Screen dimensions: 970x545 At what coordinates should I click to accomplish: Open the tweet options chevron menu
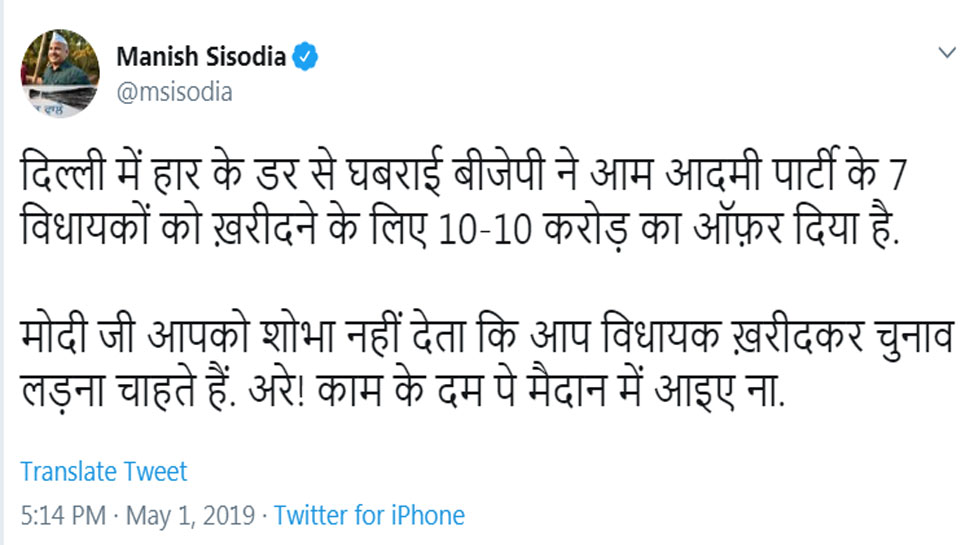(946, 51)
